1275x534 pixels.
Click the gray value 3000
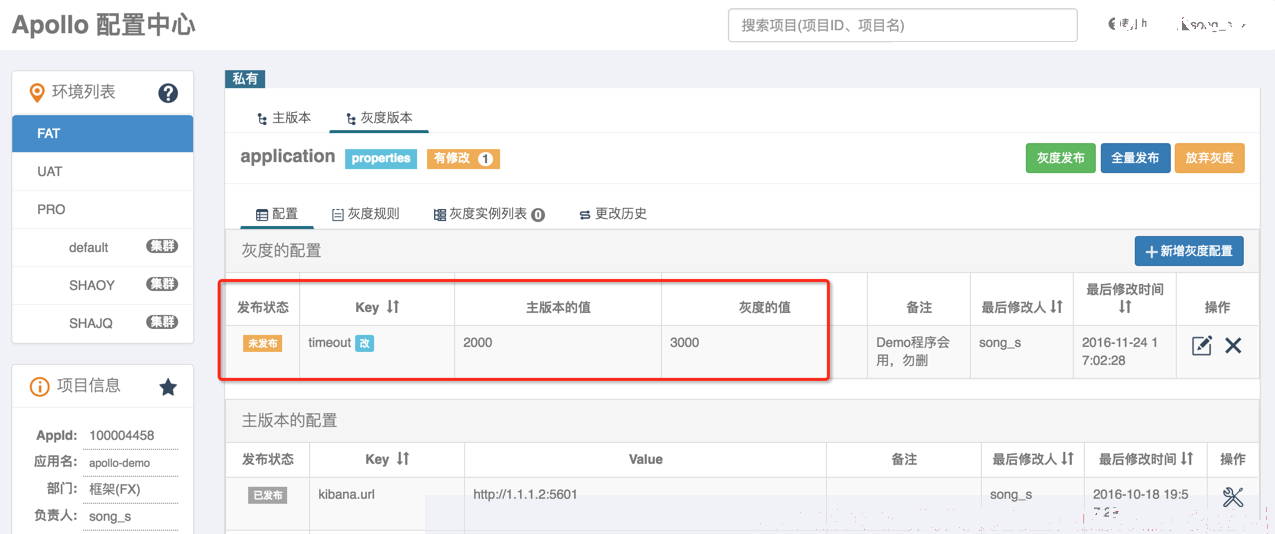[685, 342]
